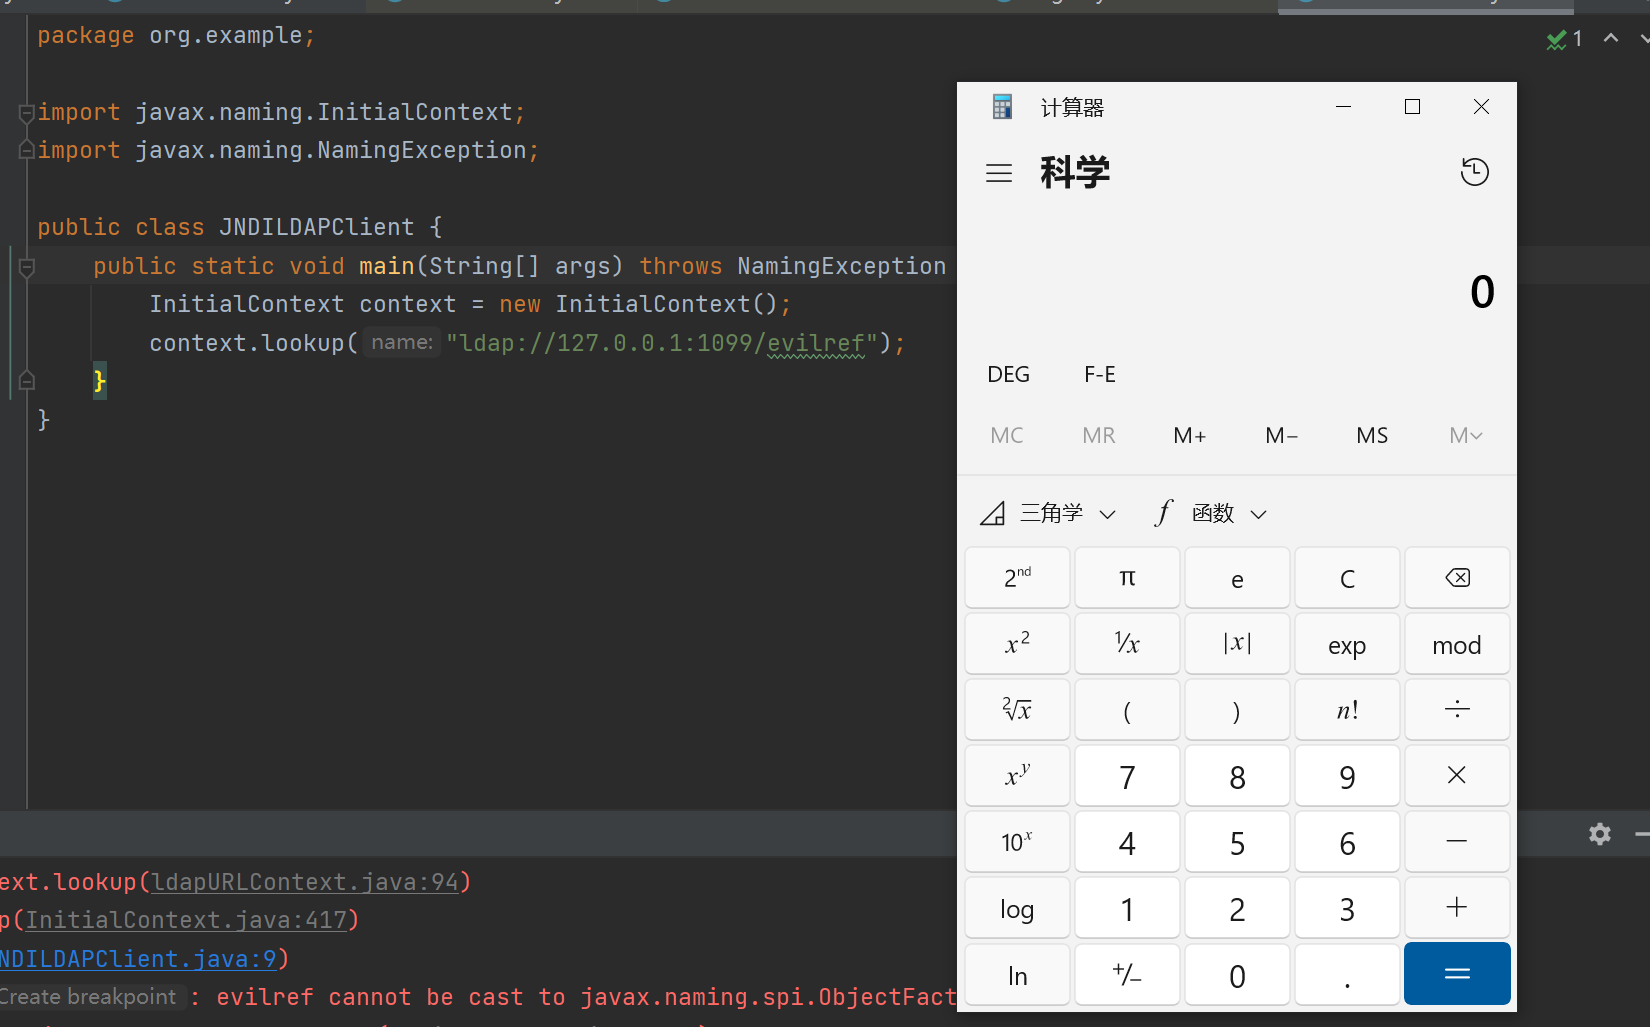Click the square root key
Image resolution: width=1650 pixels, height=1027 pixels.
[x=1017, y=710]
